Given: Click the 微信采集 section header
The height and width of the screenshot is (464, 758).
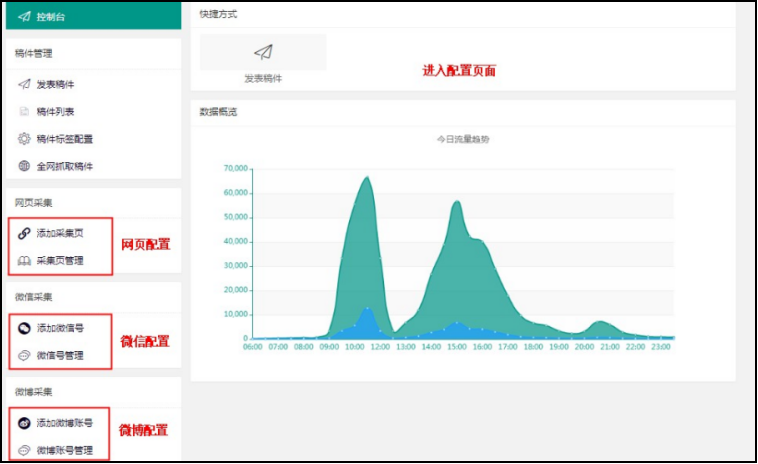Looking at the screenshot, I should coord(33,297).
